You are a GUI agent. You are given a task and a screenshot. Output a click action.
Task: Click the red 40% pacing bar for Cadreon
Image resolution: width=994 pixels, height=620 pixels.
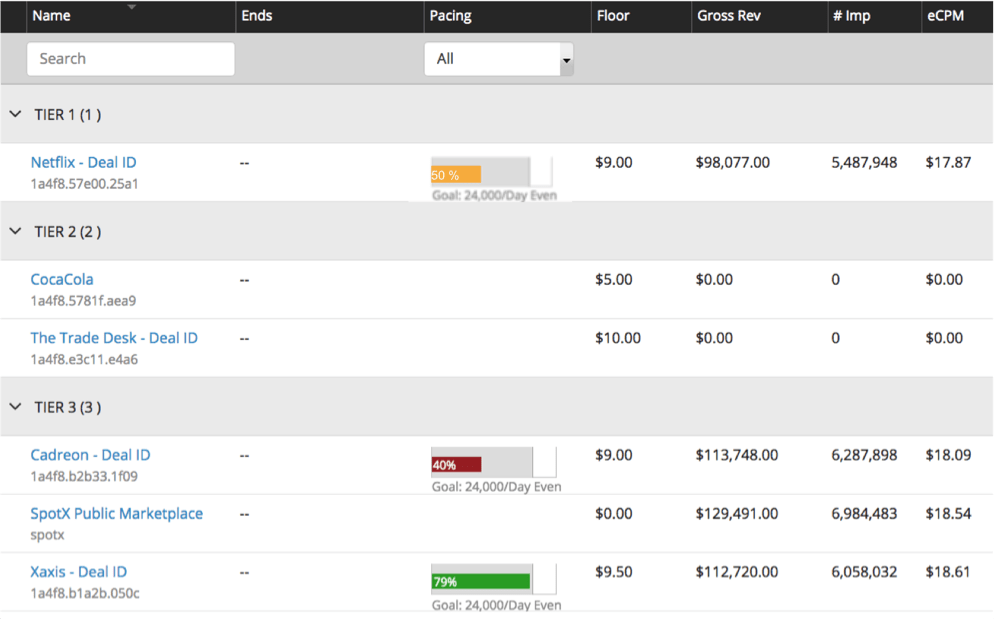[456, 465]
